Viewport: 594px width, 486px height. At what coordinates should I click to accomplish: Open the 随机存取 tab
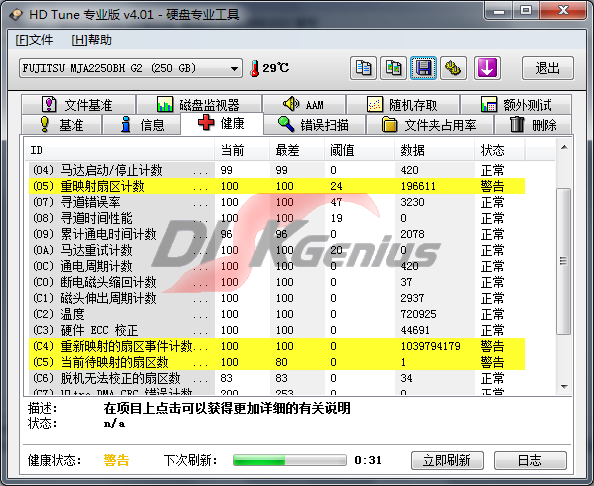pyautogui.click(x=403, y=104)
